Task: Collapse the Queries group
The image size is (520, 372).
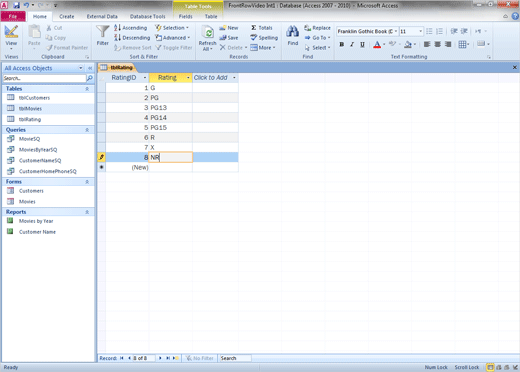Action: click(87, 130)
